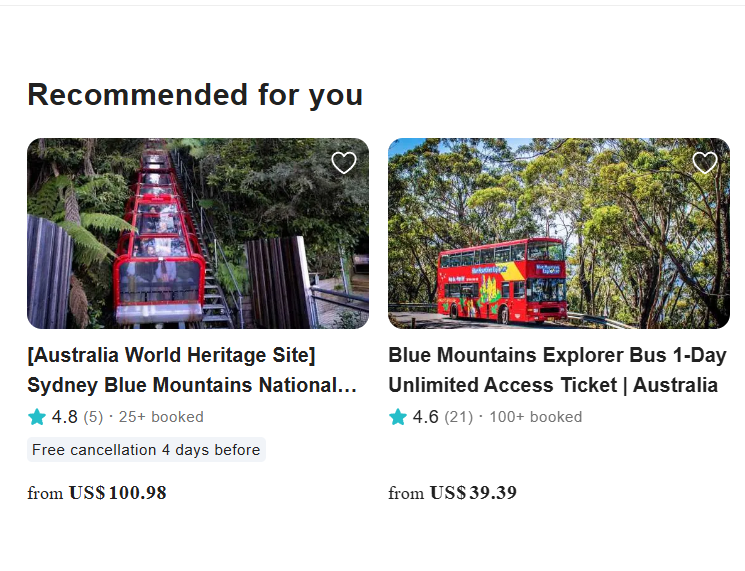Image resolution: width=745 pixels, height=571 pixels.
Task: Click the US$39.39 price
Action: tap(473, 493)
